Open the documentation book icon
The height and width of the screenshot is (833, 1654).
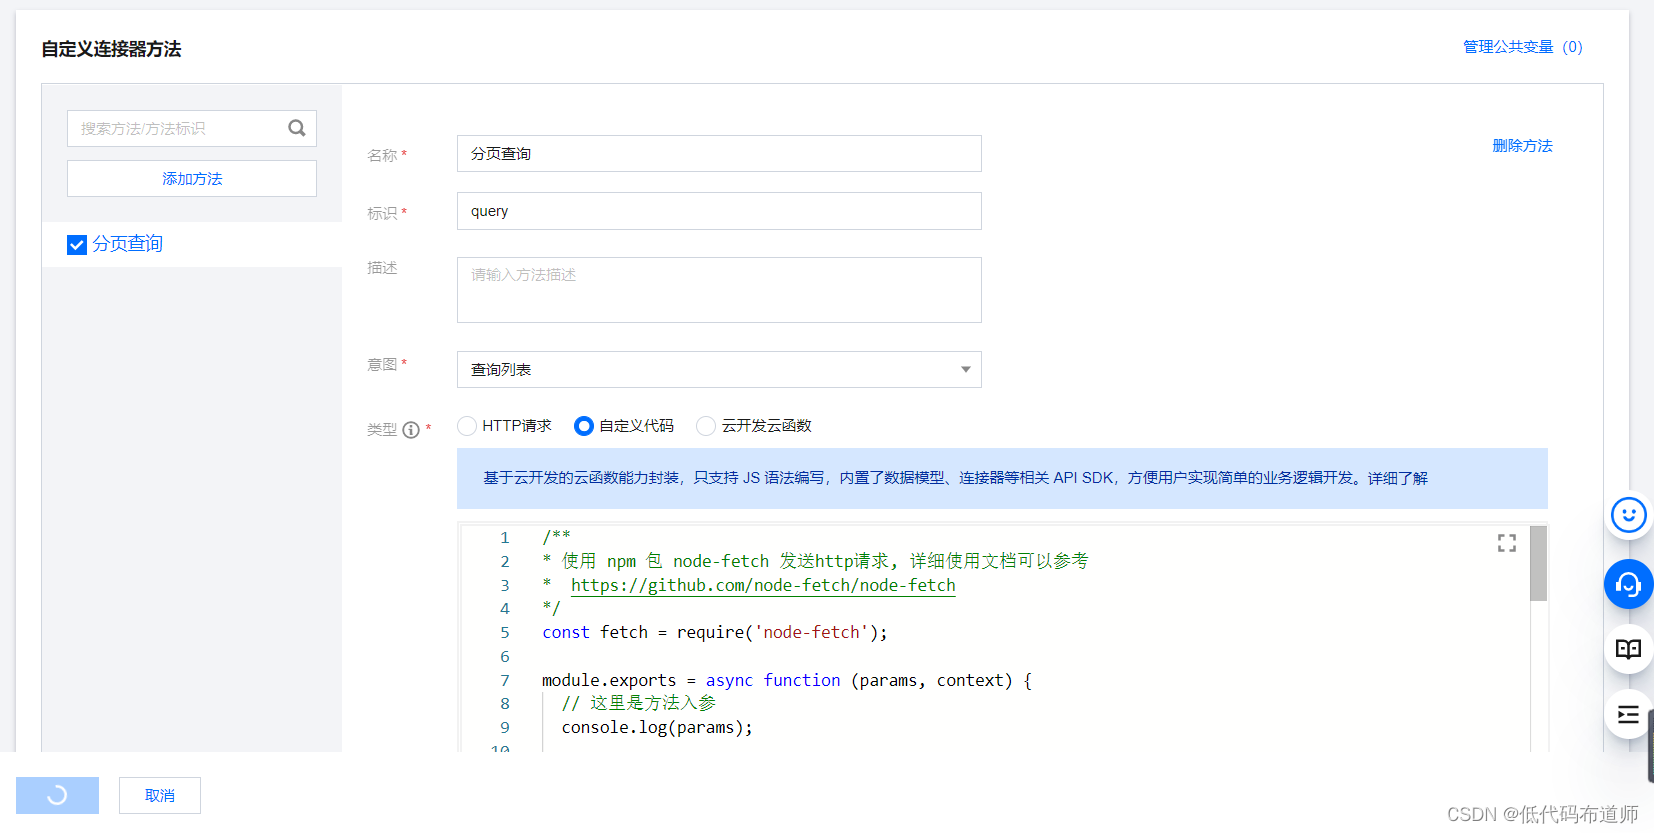tap(1629, 650)
